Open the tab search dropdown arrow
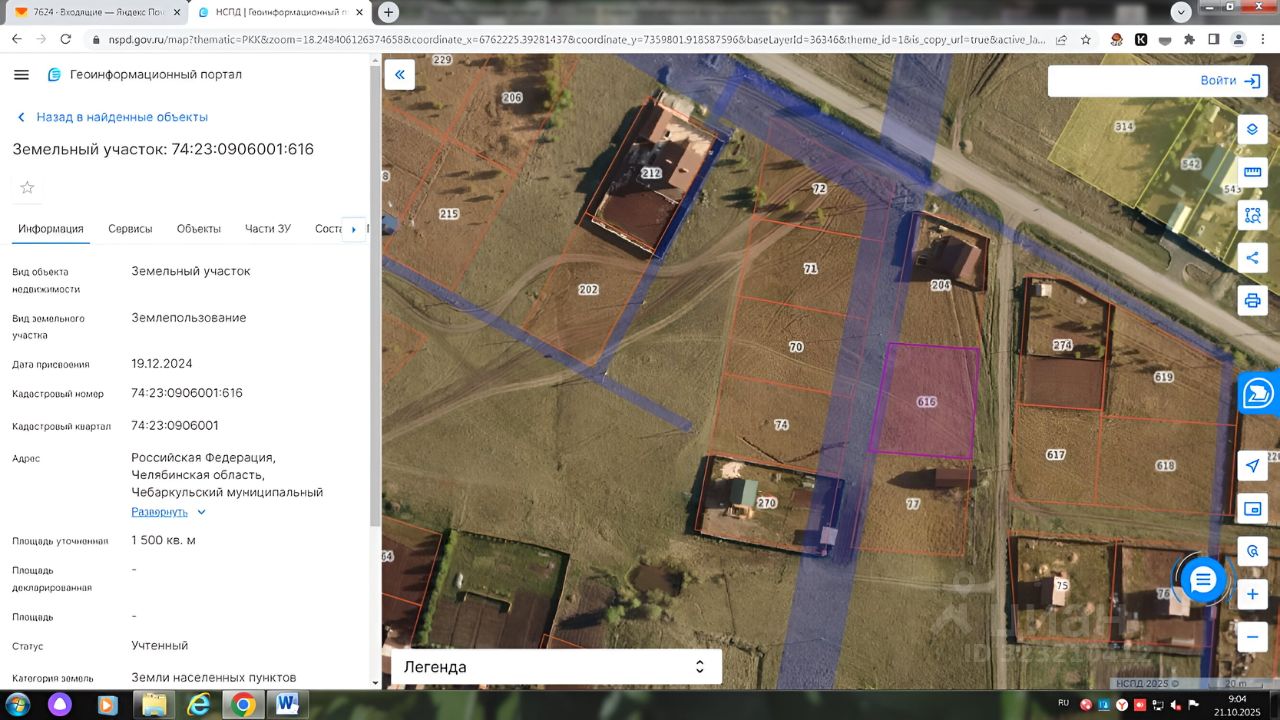This screenshot has width=1280, height=720. point(1181,12)
